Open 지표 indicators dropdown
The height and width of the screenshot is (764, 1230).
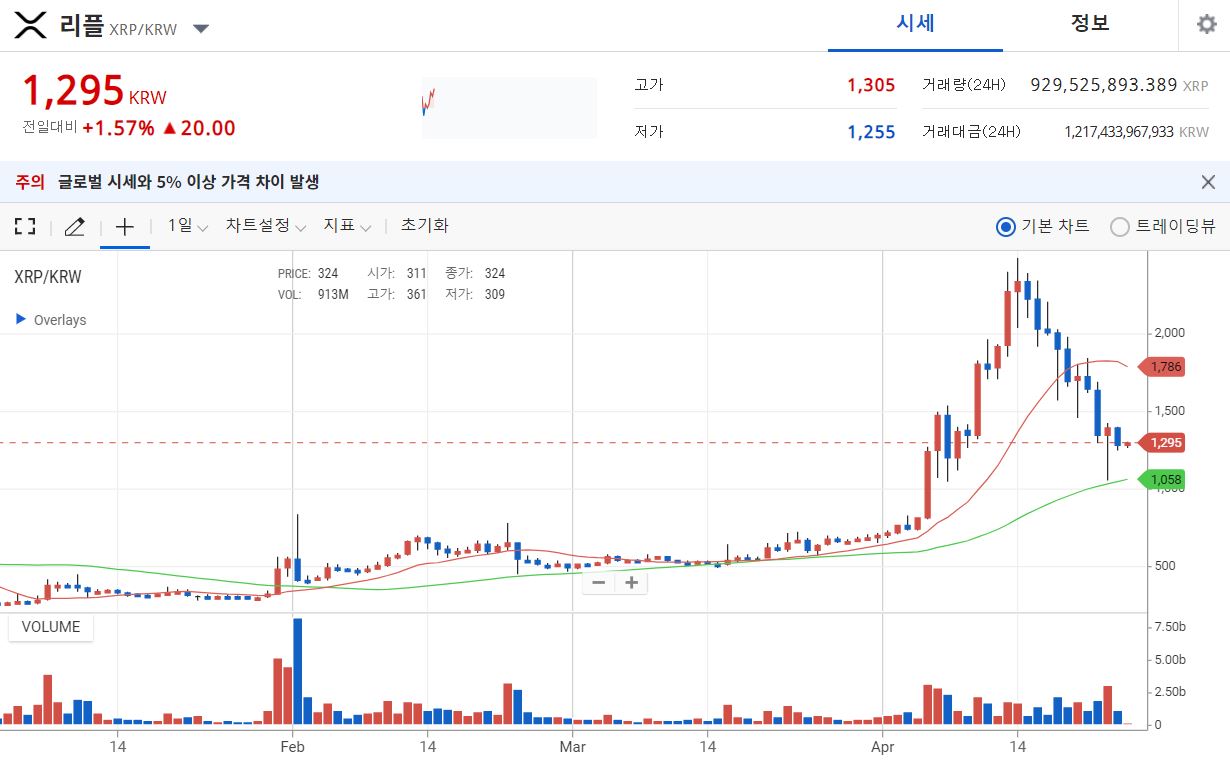click(x=347, y=226)
